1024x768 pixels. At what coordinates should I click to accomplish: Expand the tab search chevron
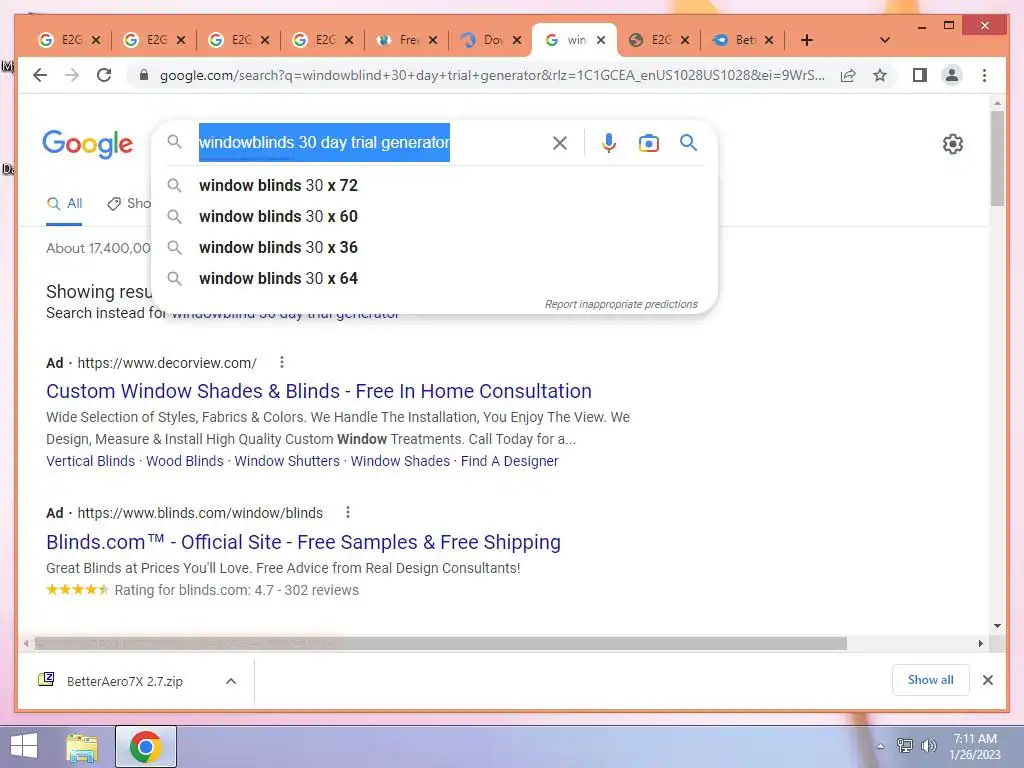885,40
